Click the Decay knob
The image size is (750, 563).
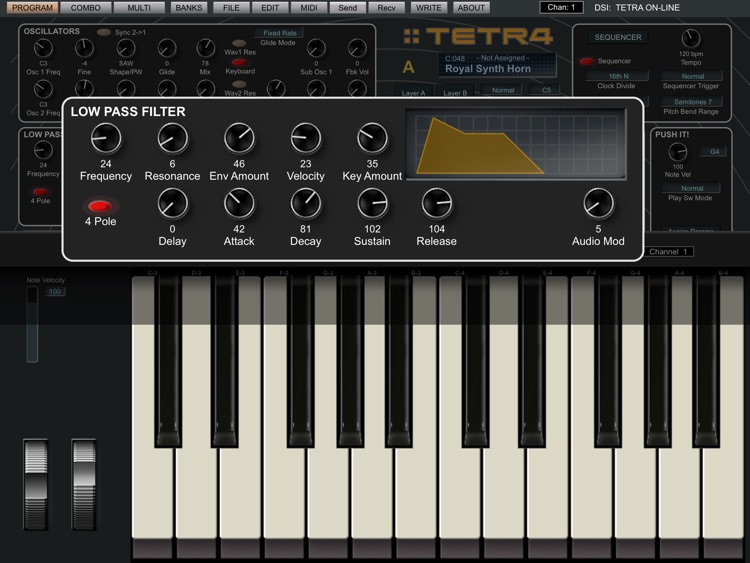(x=306, y=203)
